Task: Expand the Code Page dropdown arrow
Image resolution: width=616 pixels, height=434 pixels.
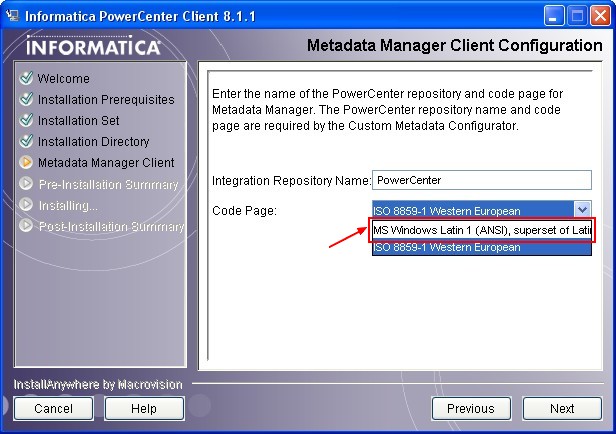Action: click(582, 209)
